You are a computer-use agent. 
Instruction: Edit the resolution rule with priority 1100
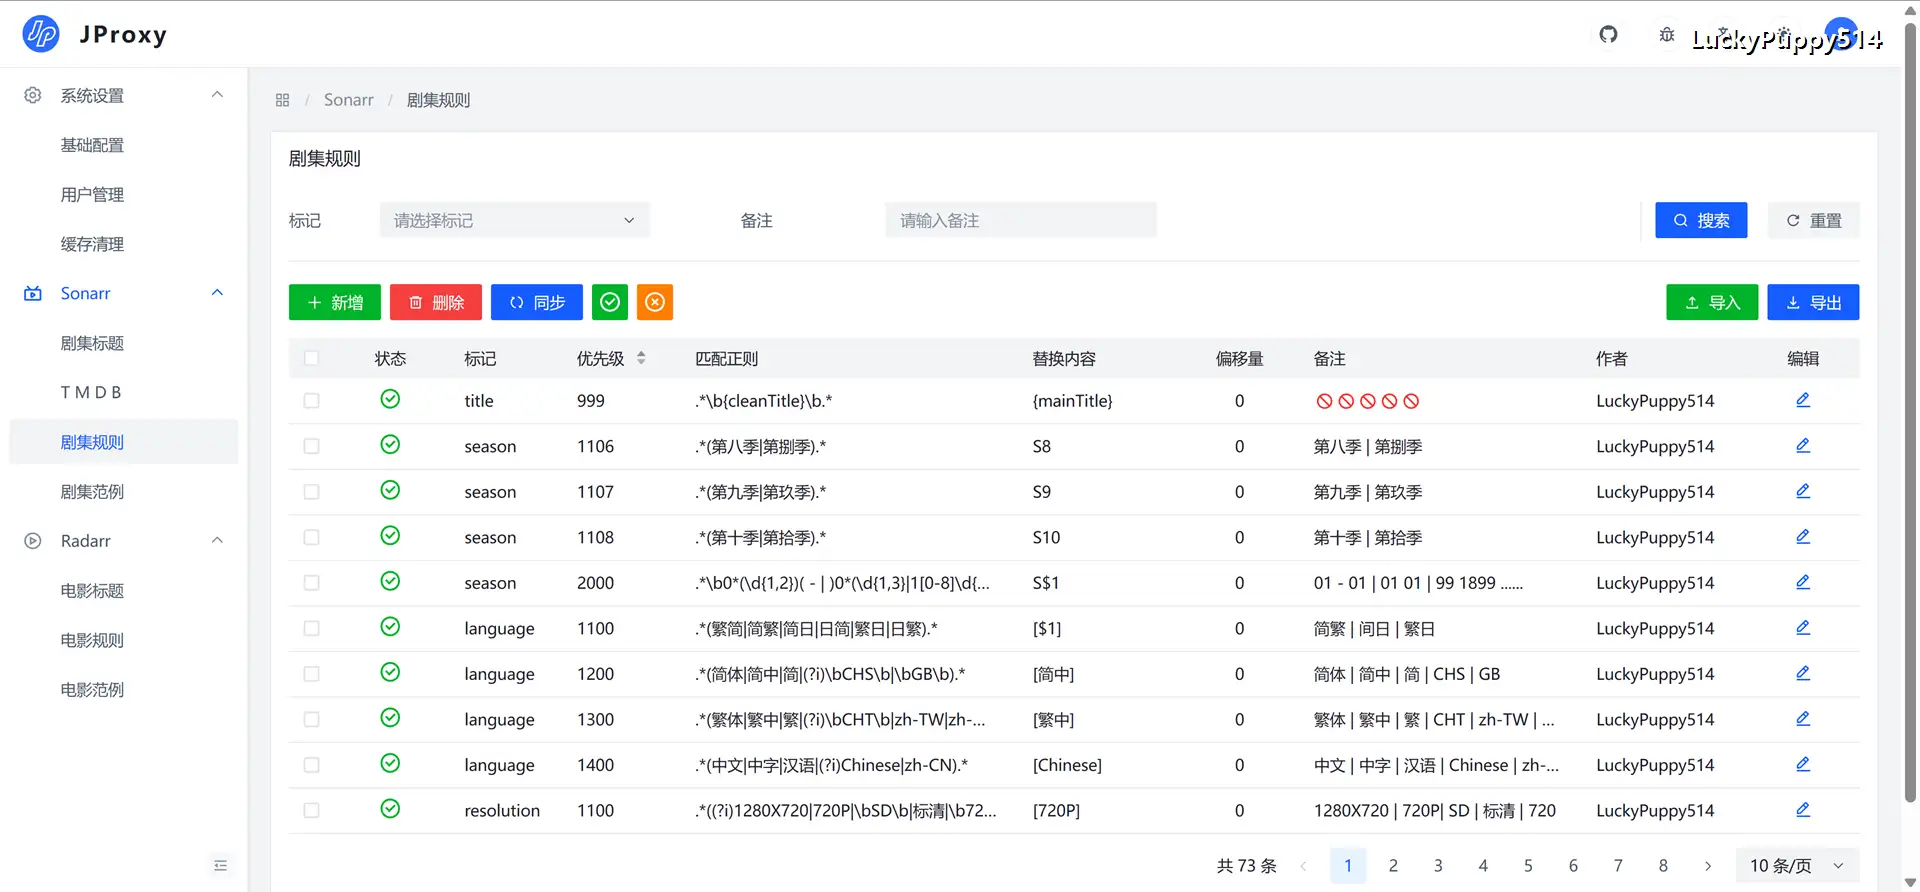tap(1802, 810)
